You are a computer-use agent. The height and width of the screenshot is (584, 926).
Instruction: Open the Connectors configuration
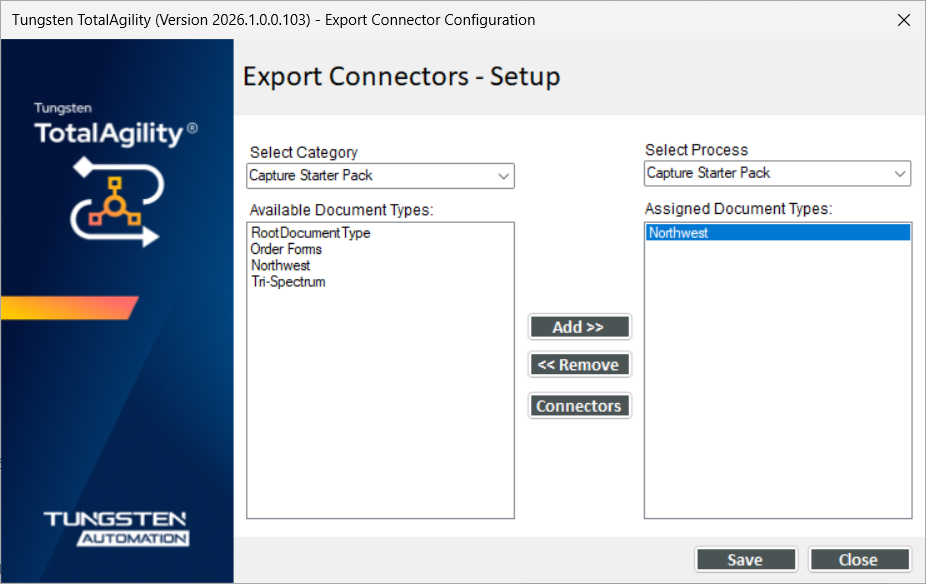(579, 405)
